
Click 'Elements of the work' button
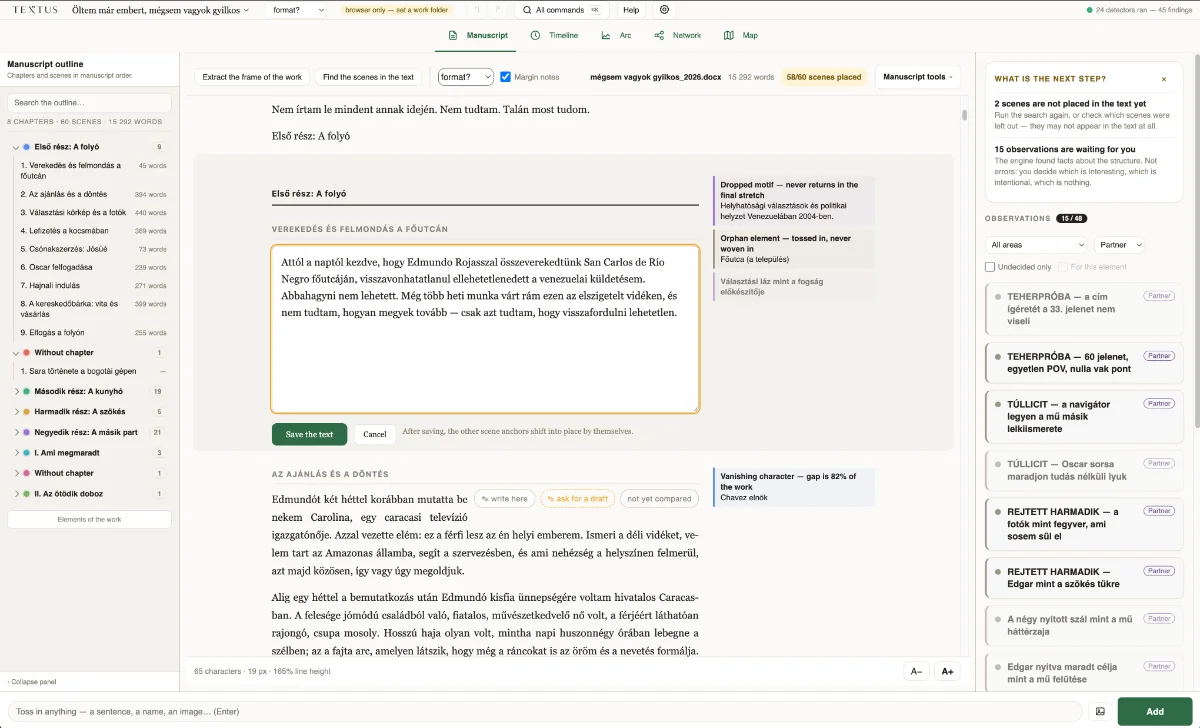point(89,520)
